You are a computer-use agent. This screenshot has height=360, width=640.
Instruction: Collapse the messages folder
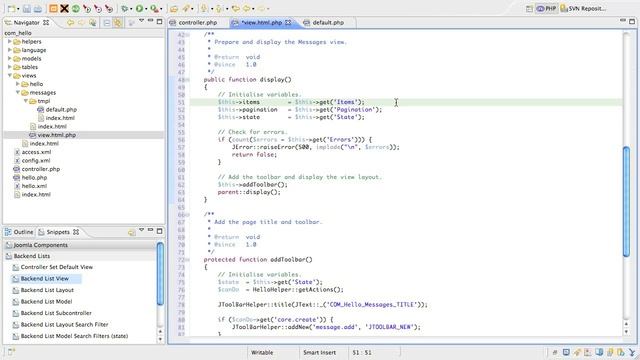[x=18, y=93]
